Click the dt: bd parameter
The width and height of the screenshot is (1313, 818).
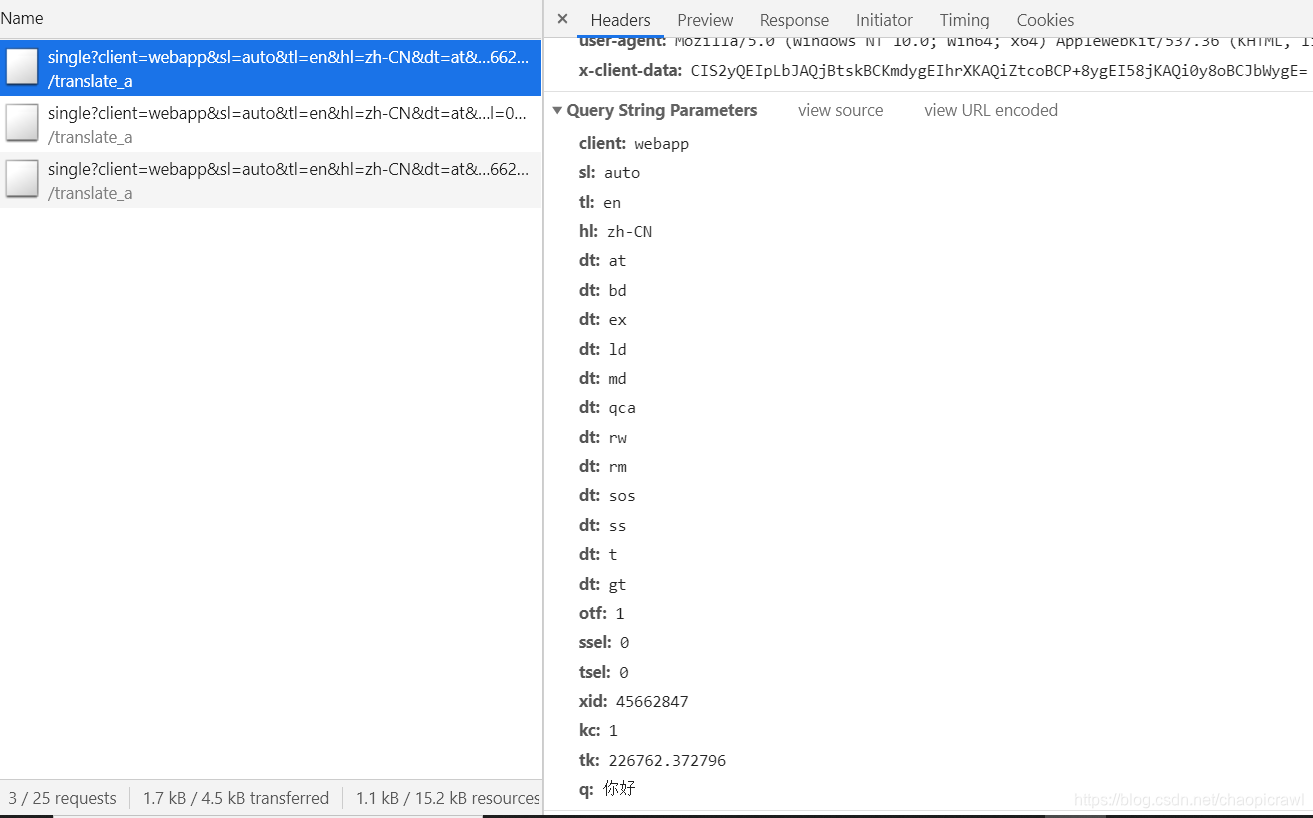coord(602,290)
